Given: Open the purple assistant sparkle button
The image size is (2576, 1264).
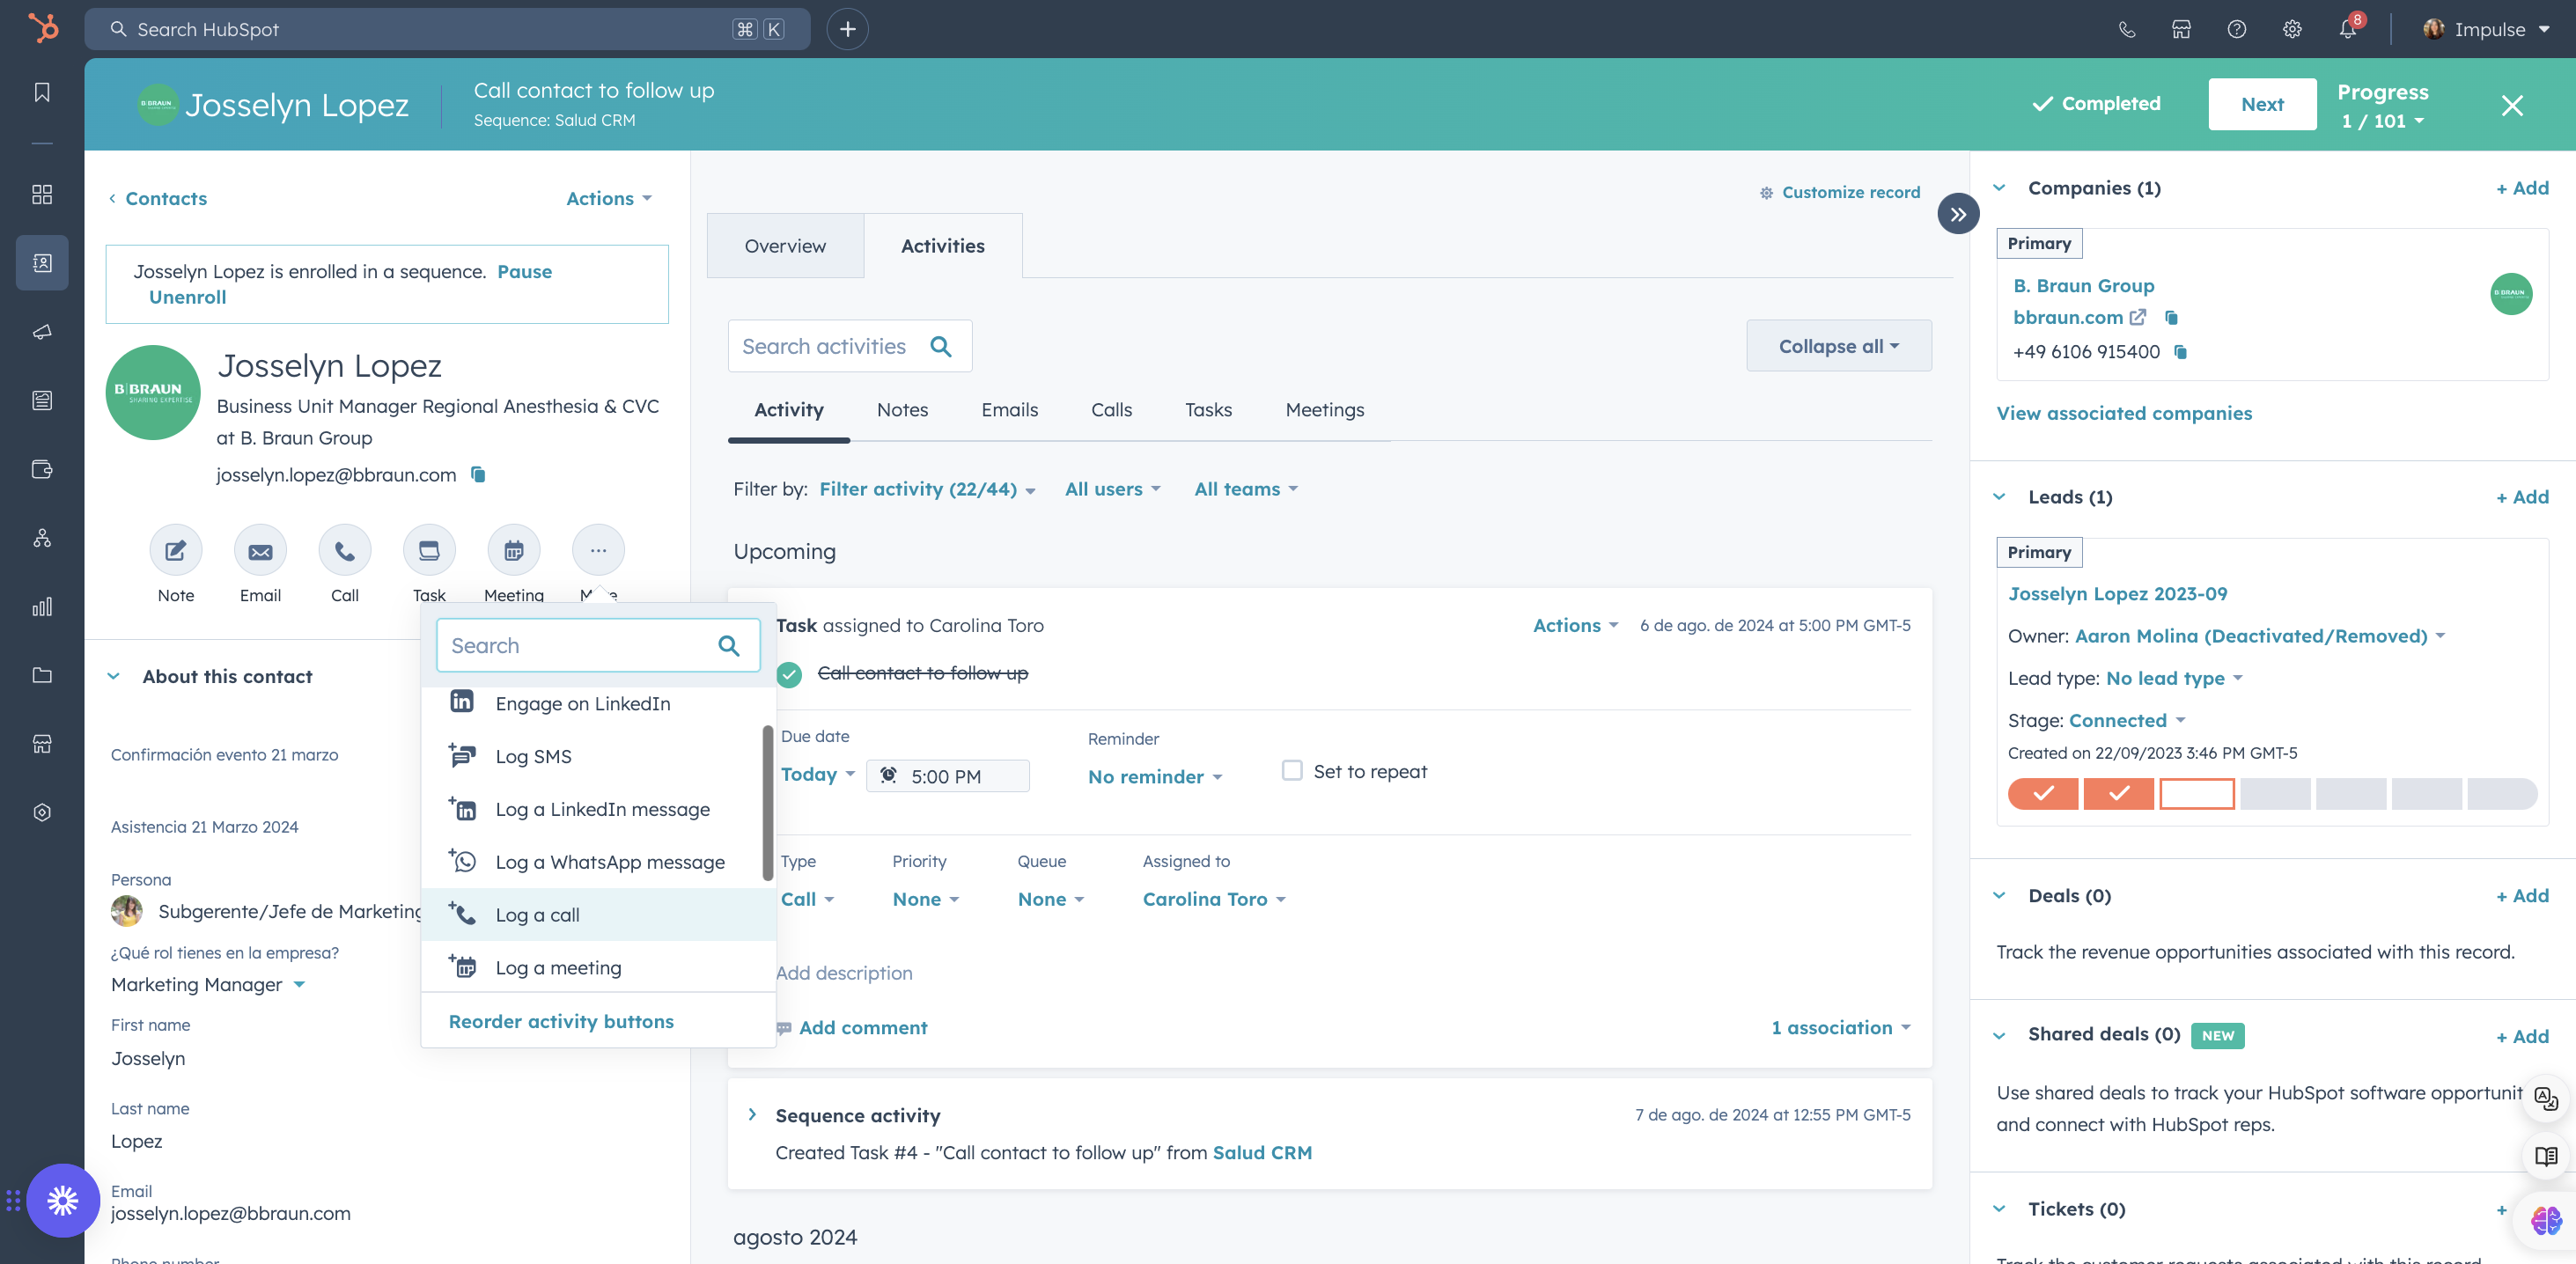Looking at the screenshot, I should [63, 1200].
